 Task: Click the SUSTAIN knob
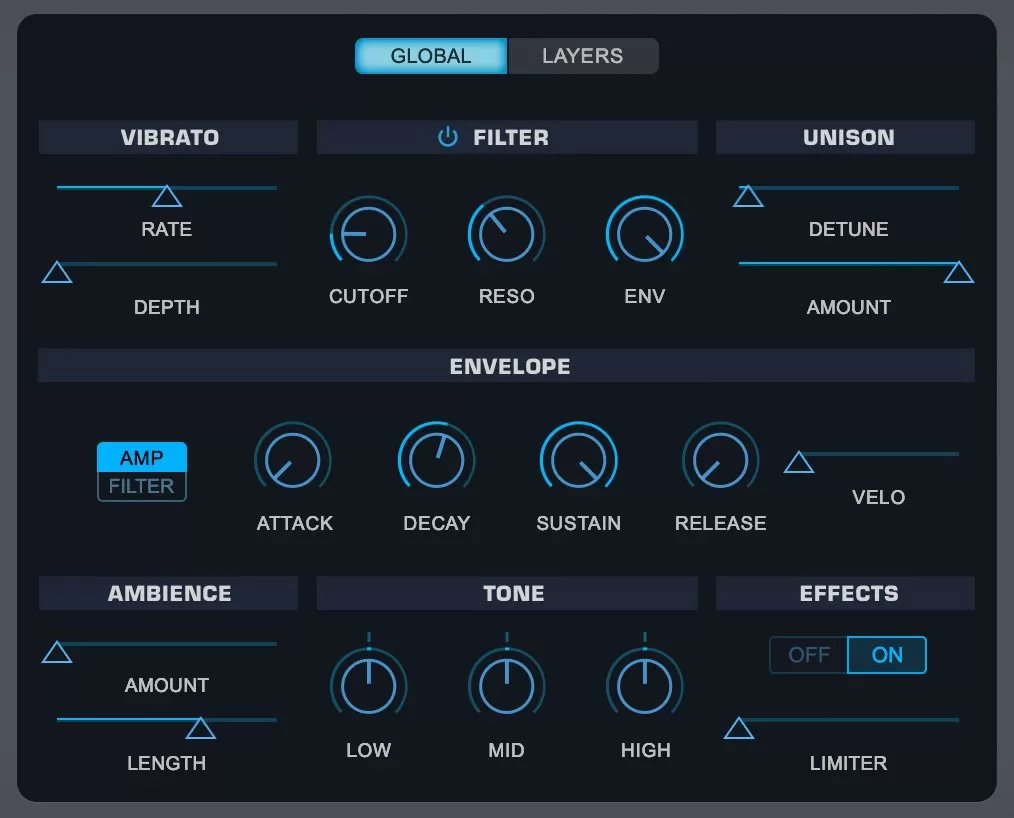pos(578,459)
